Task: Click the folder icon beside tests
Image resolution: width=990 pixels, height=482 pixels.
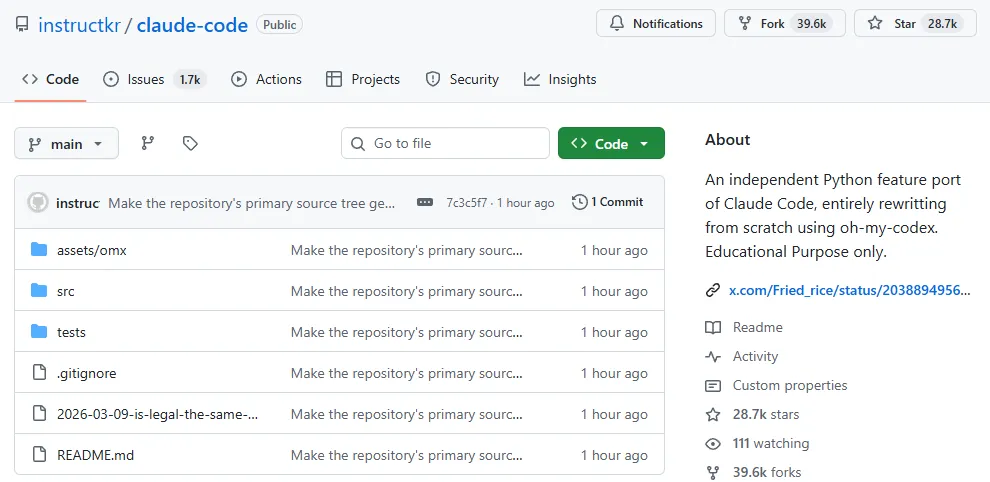Action: (x=39, y=332)
